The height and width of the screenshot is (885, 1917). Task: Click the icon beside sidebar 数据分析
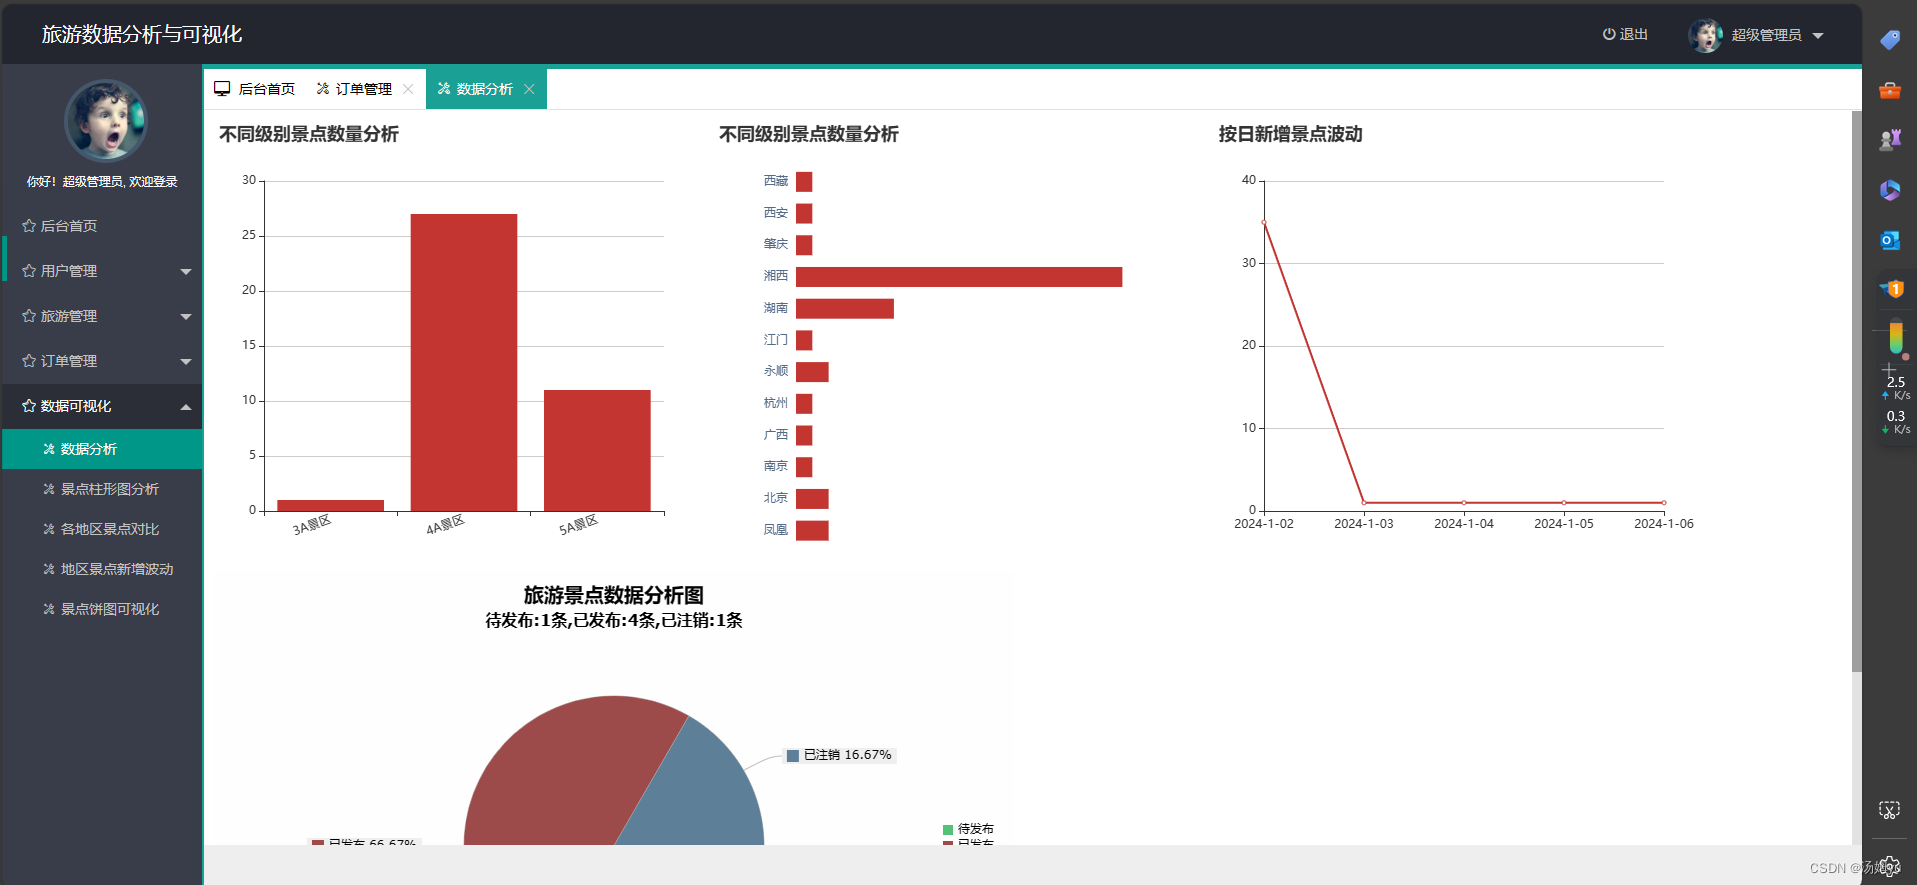[x=49, y=449]
